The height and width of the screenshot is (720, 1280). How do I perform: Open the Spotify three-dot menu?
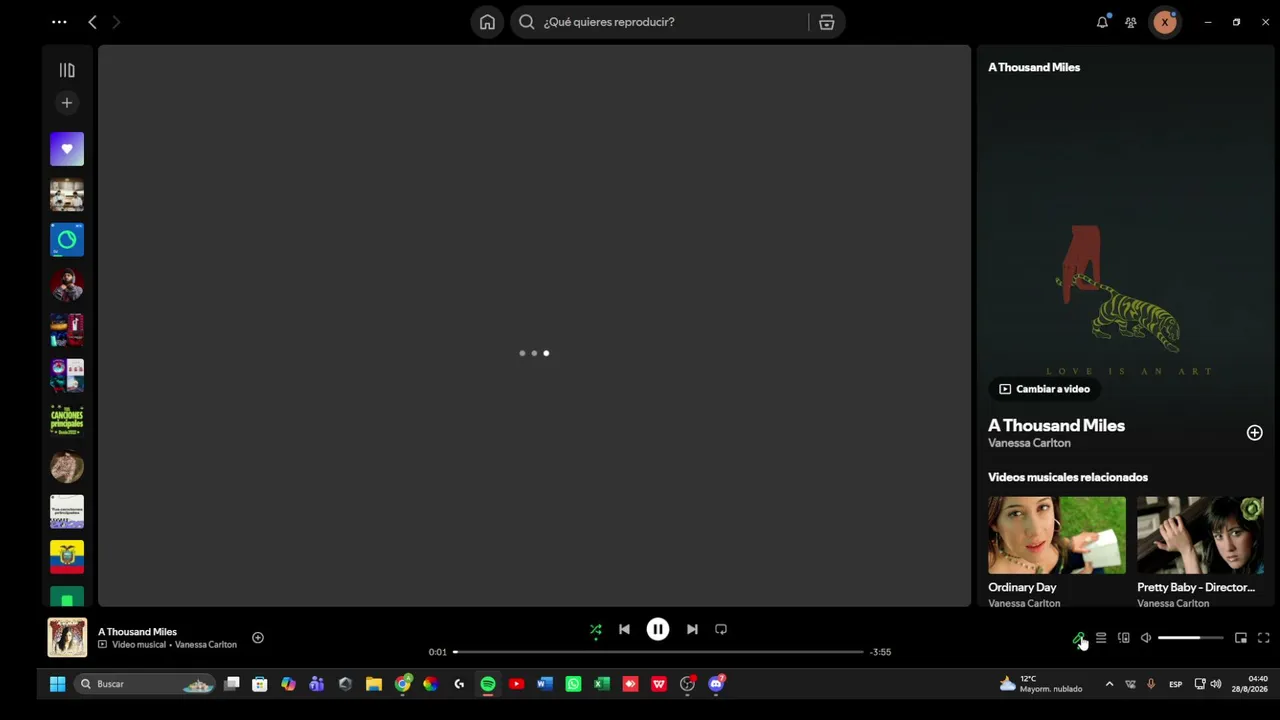coord(59,22)
